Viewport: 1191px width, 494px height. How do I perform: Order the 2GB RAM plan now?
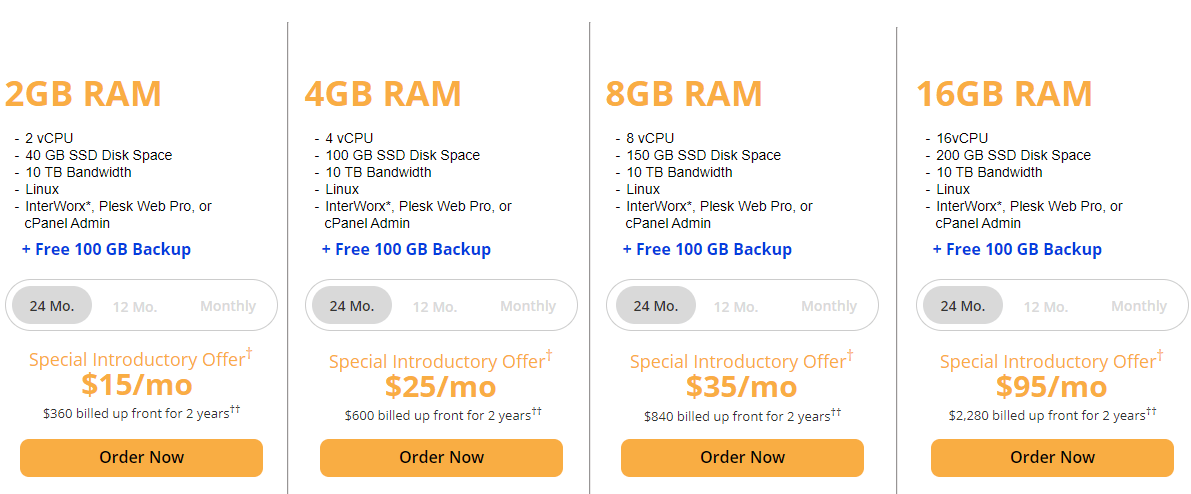click(x=141, y=458)
